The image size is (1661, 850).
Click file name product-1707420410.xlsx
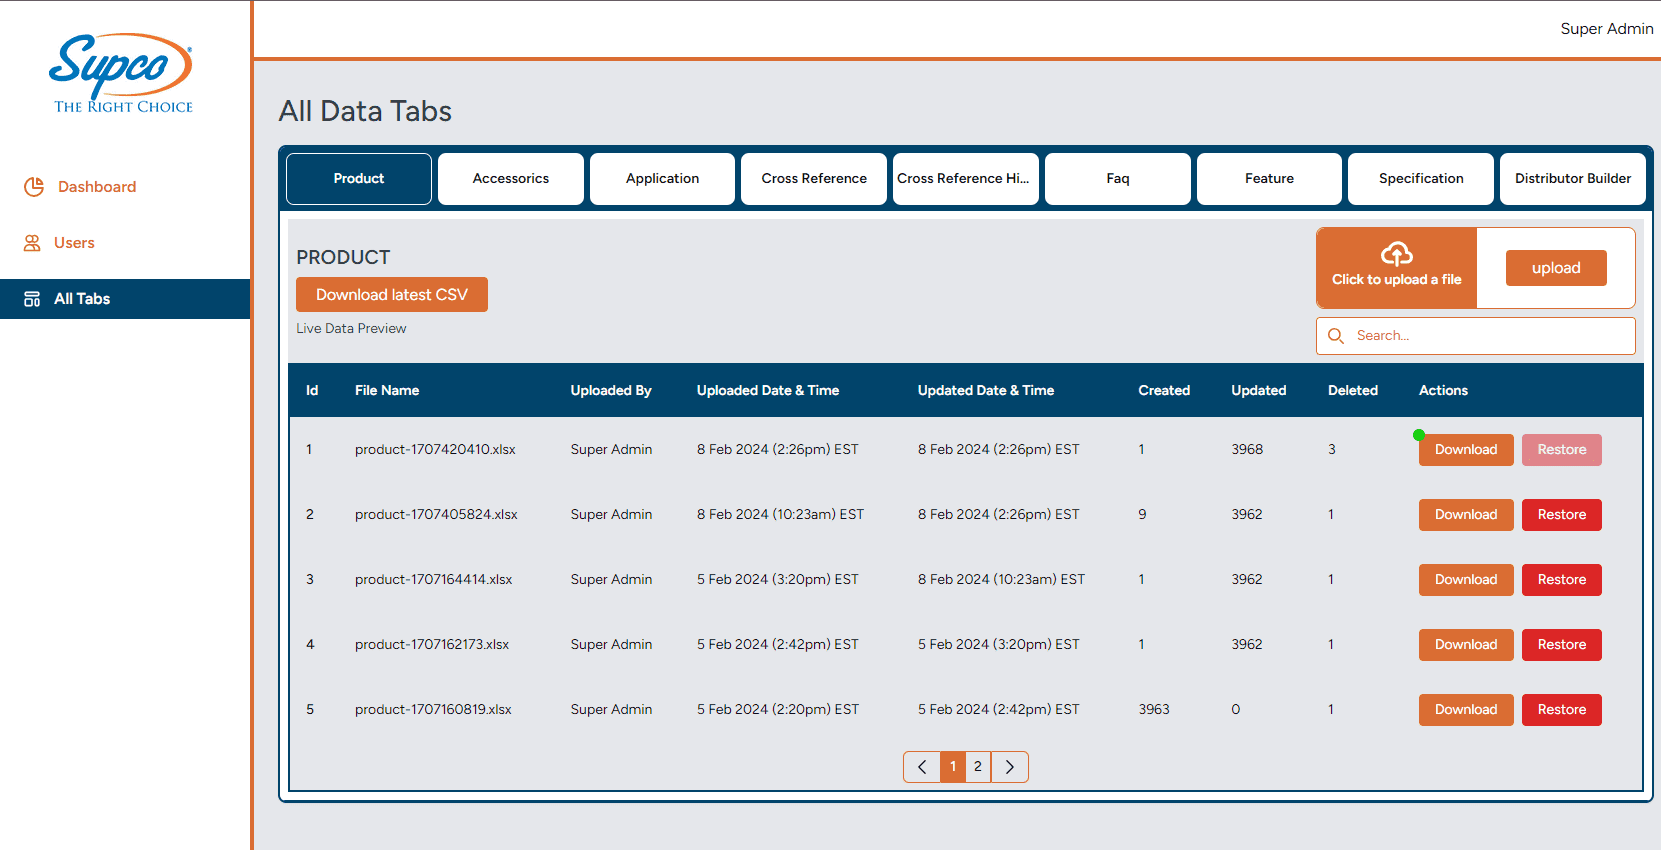pos(435,450)
